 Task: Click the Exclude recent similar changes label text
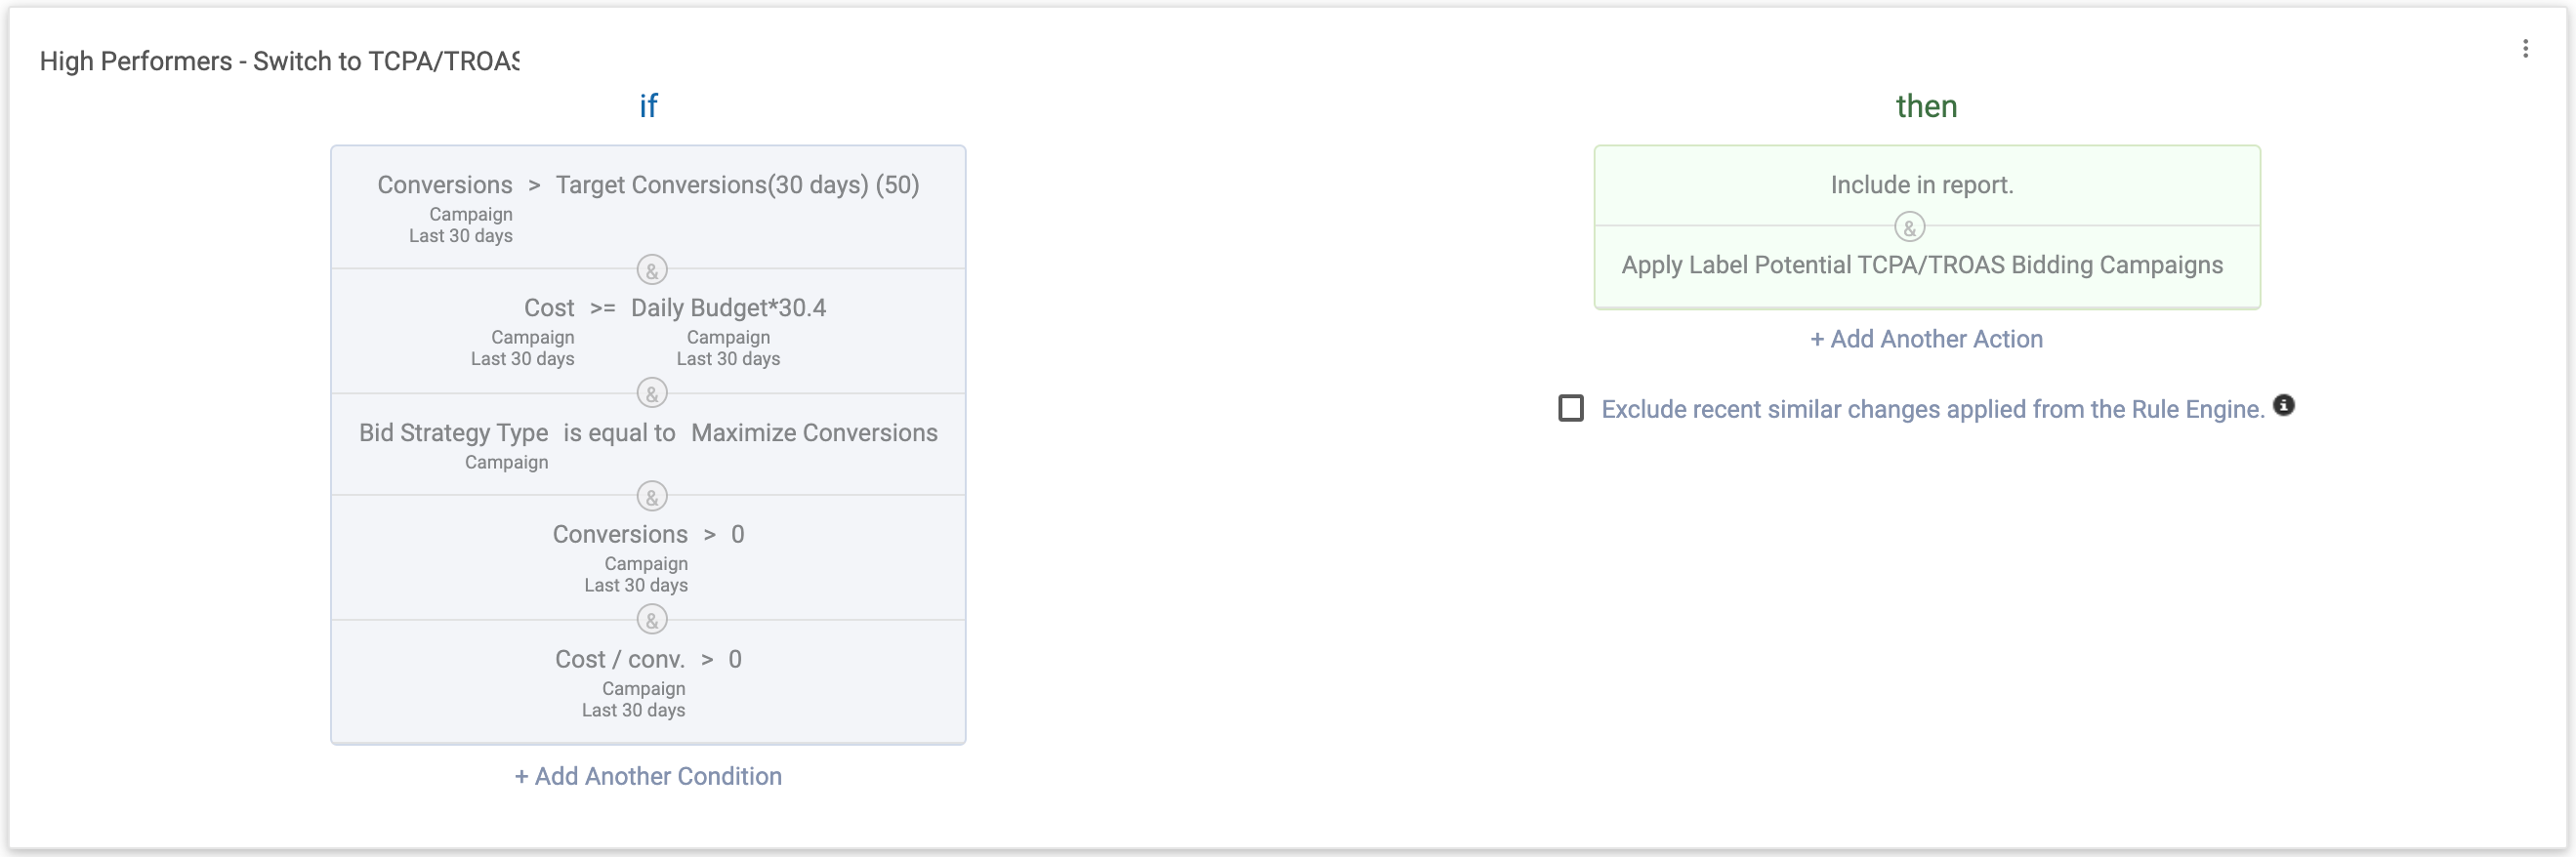(1931, 410)
